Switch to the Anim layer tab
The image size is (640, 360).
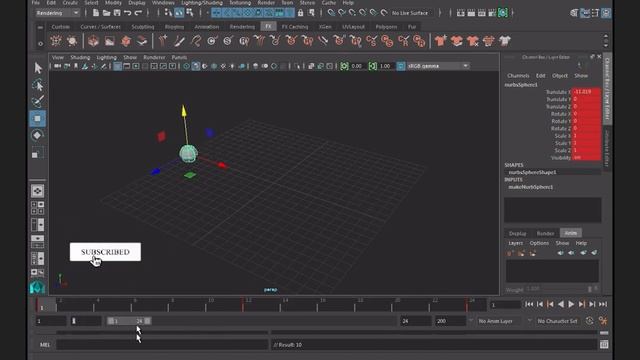click(571, 233)
